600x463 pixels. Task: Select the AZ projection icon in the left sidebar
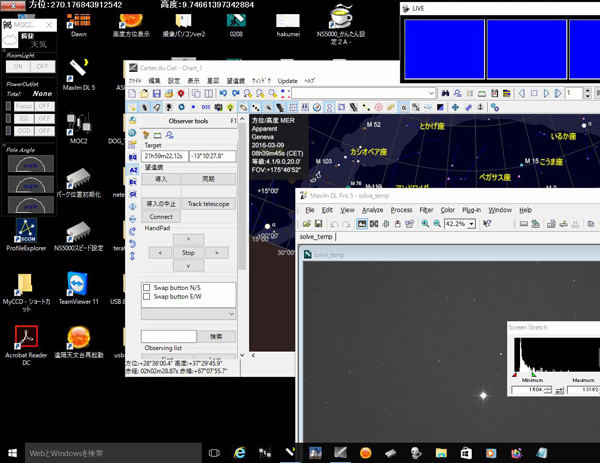point(133,170)
